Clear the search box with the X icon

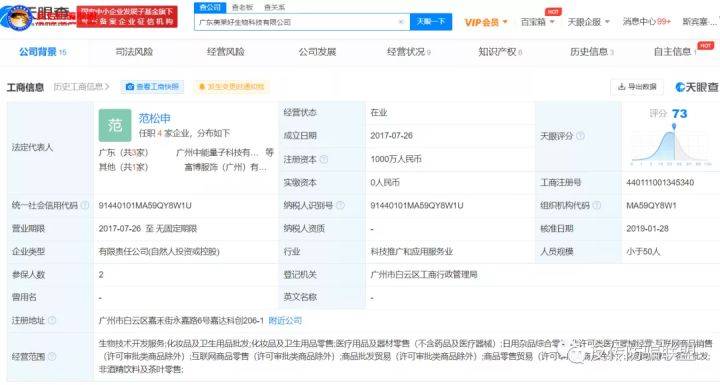400,22
